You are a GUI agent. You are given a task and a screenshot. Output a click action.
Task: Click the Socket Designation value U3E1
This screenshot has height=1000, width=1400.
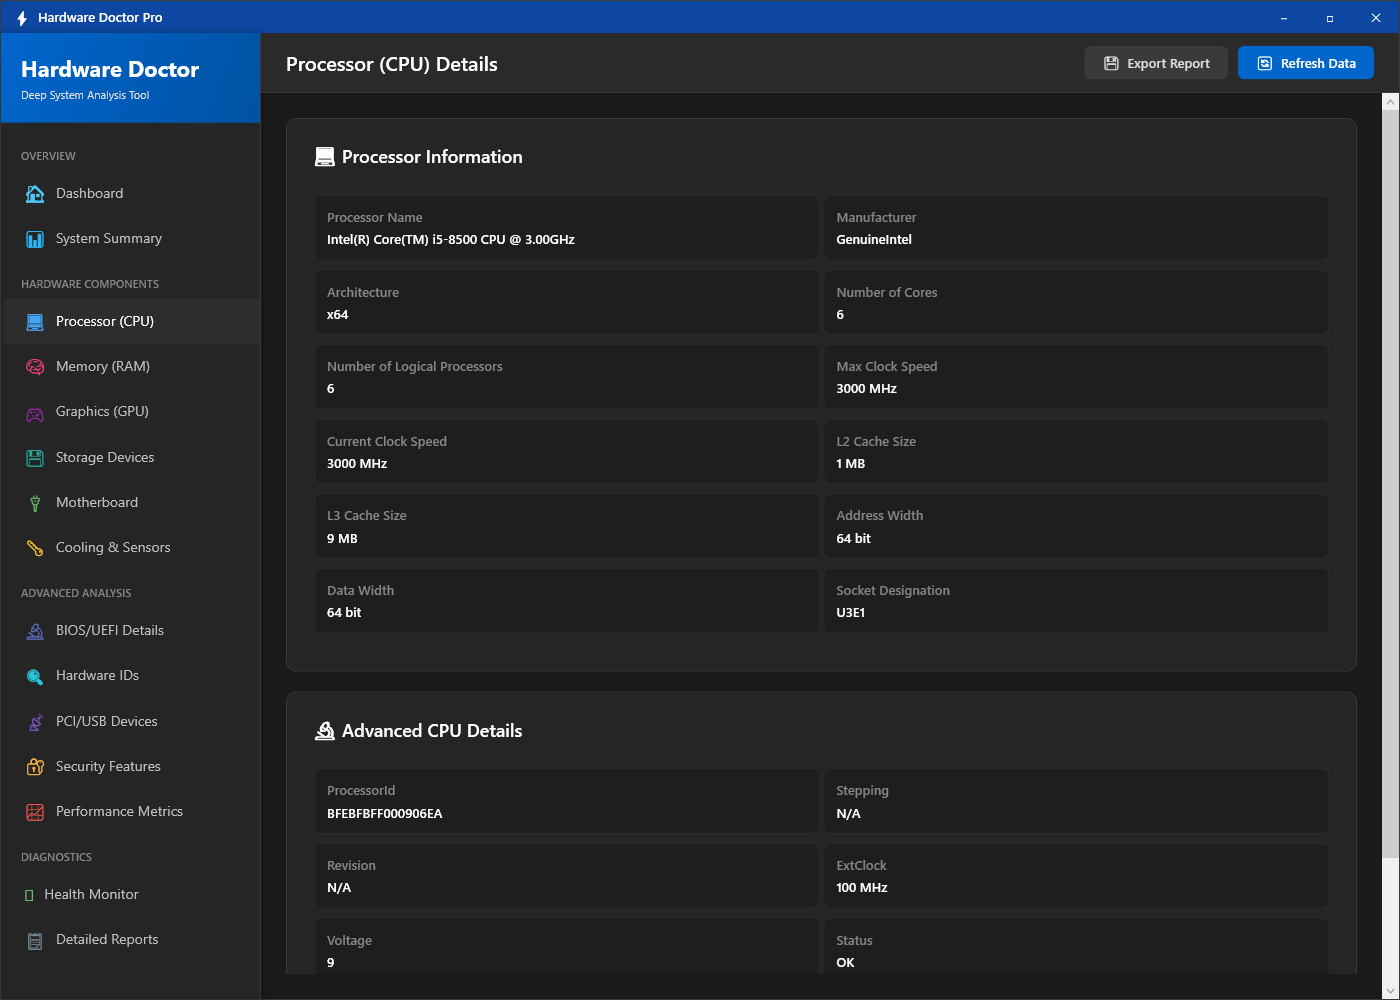pyautogui.click(x=851, y=613)
